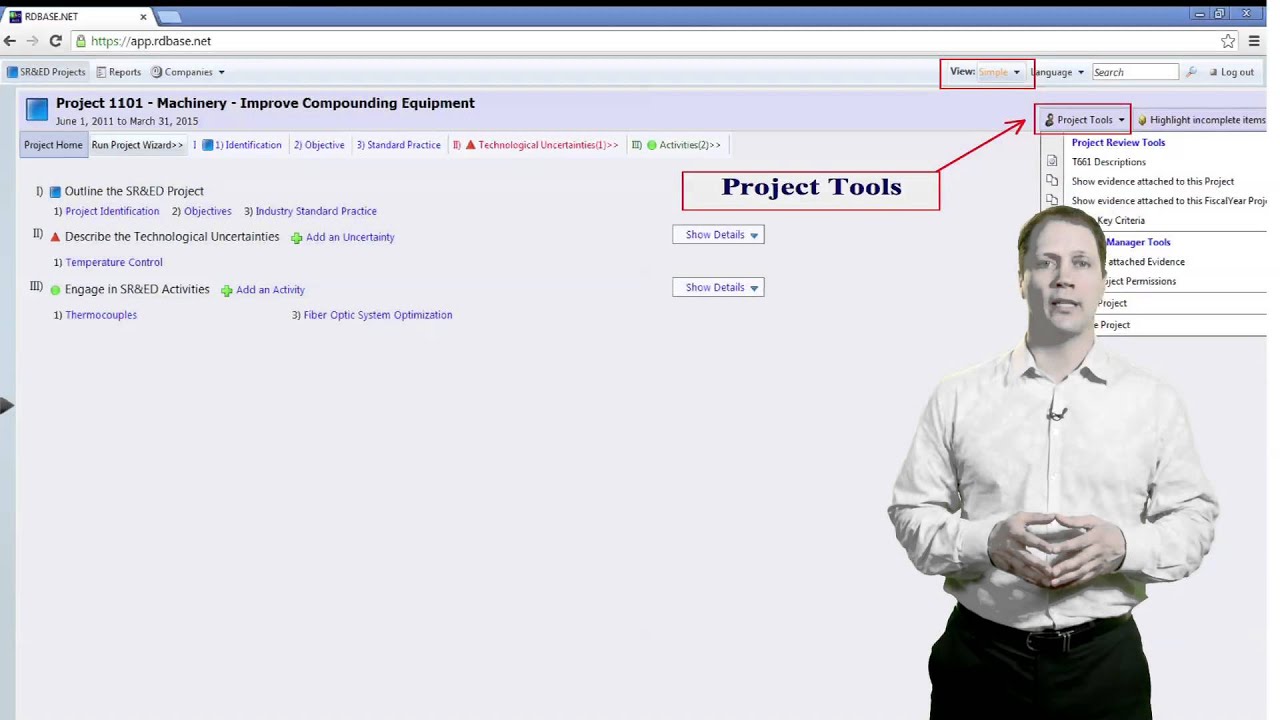Open the Fiber Optic System Optimization activity
The width and height of the screenshot is (1280, 720).
(x=378, y=315)
